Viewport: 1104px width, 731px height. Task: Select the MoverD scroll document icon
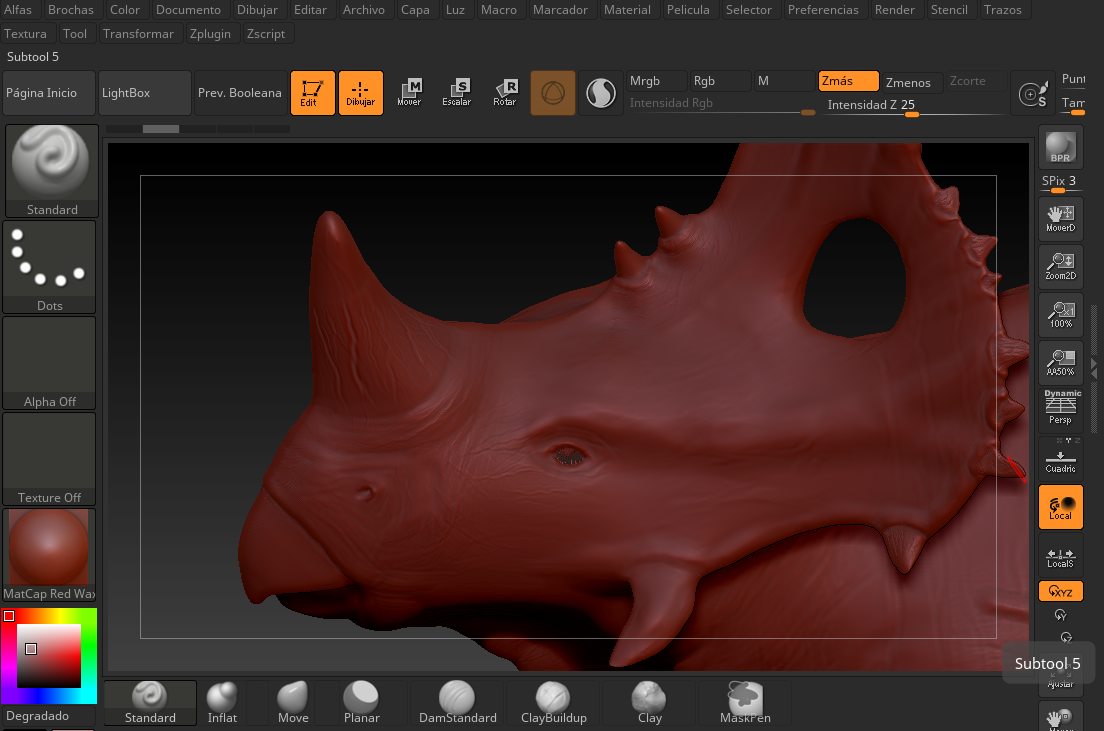click(1060, 219)
